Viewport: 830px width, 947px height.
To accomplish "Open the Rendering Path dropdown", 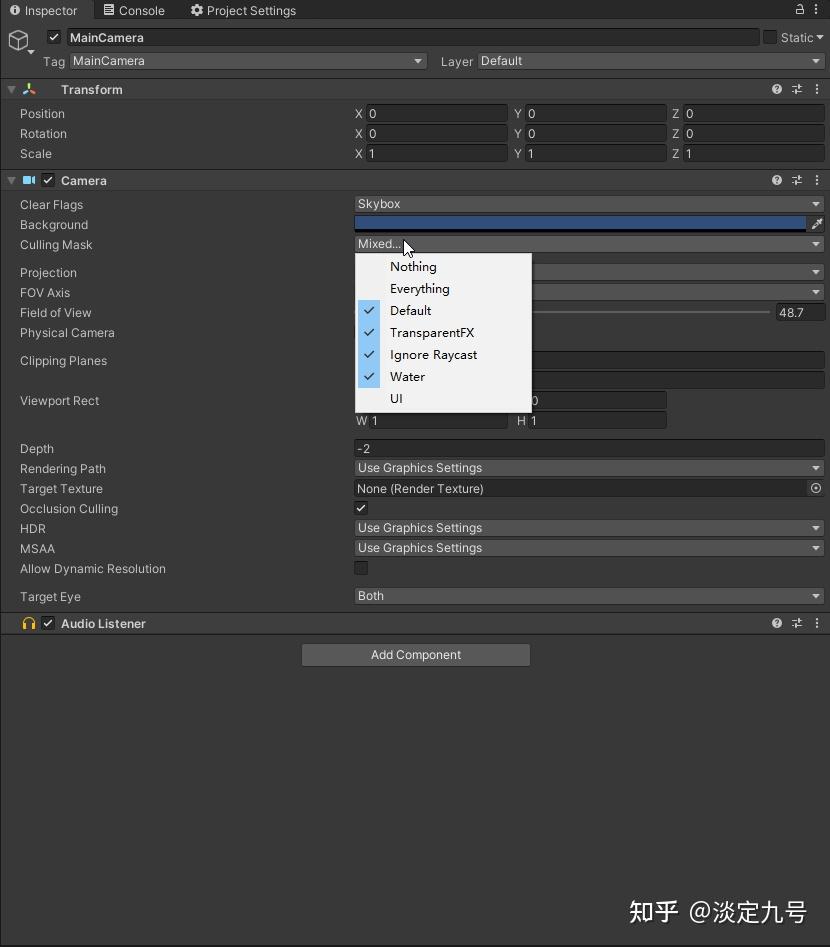I will point(589,468).
